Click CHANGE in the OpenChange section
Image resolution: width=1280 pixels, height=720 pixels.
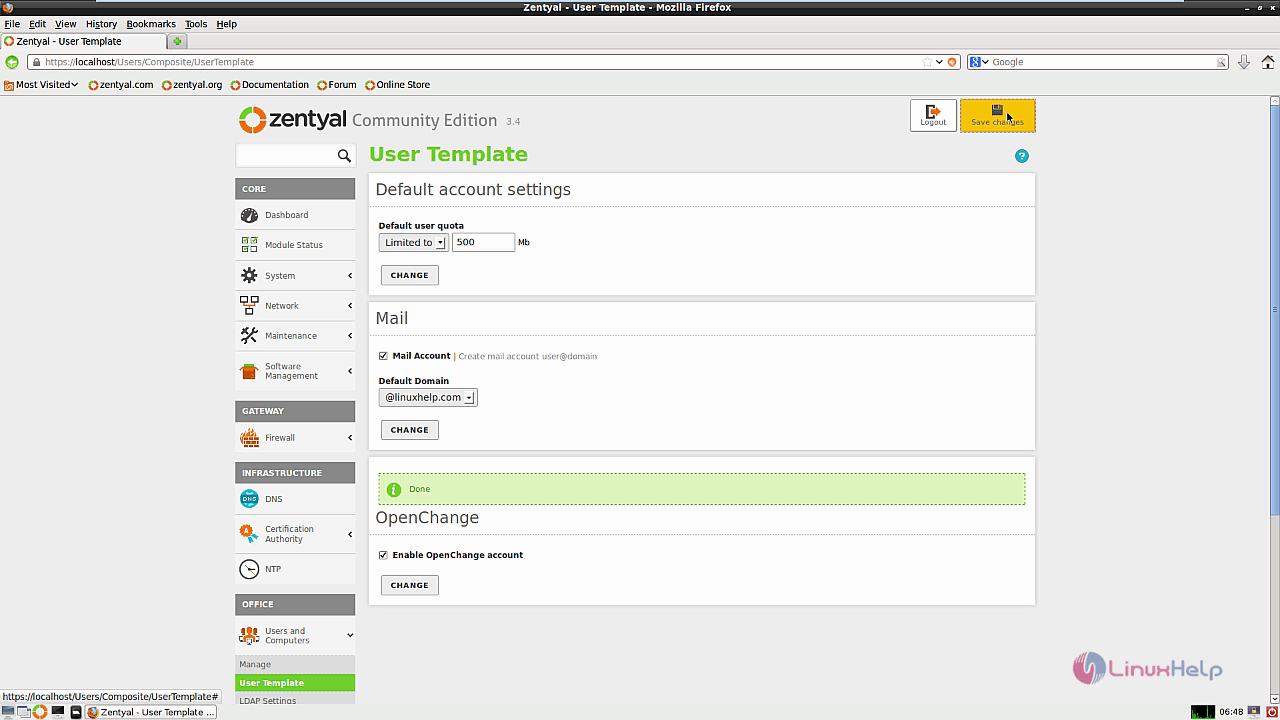[x=409, y=585]
